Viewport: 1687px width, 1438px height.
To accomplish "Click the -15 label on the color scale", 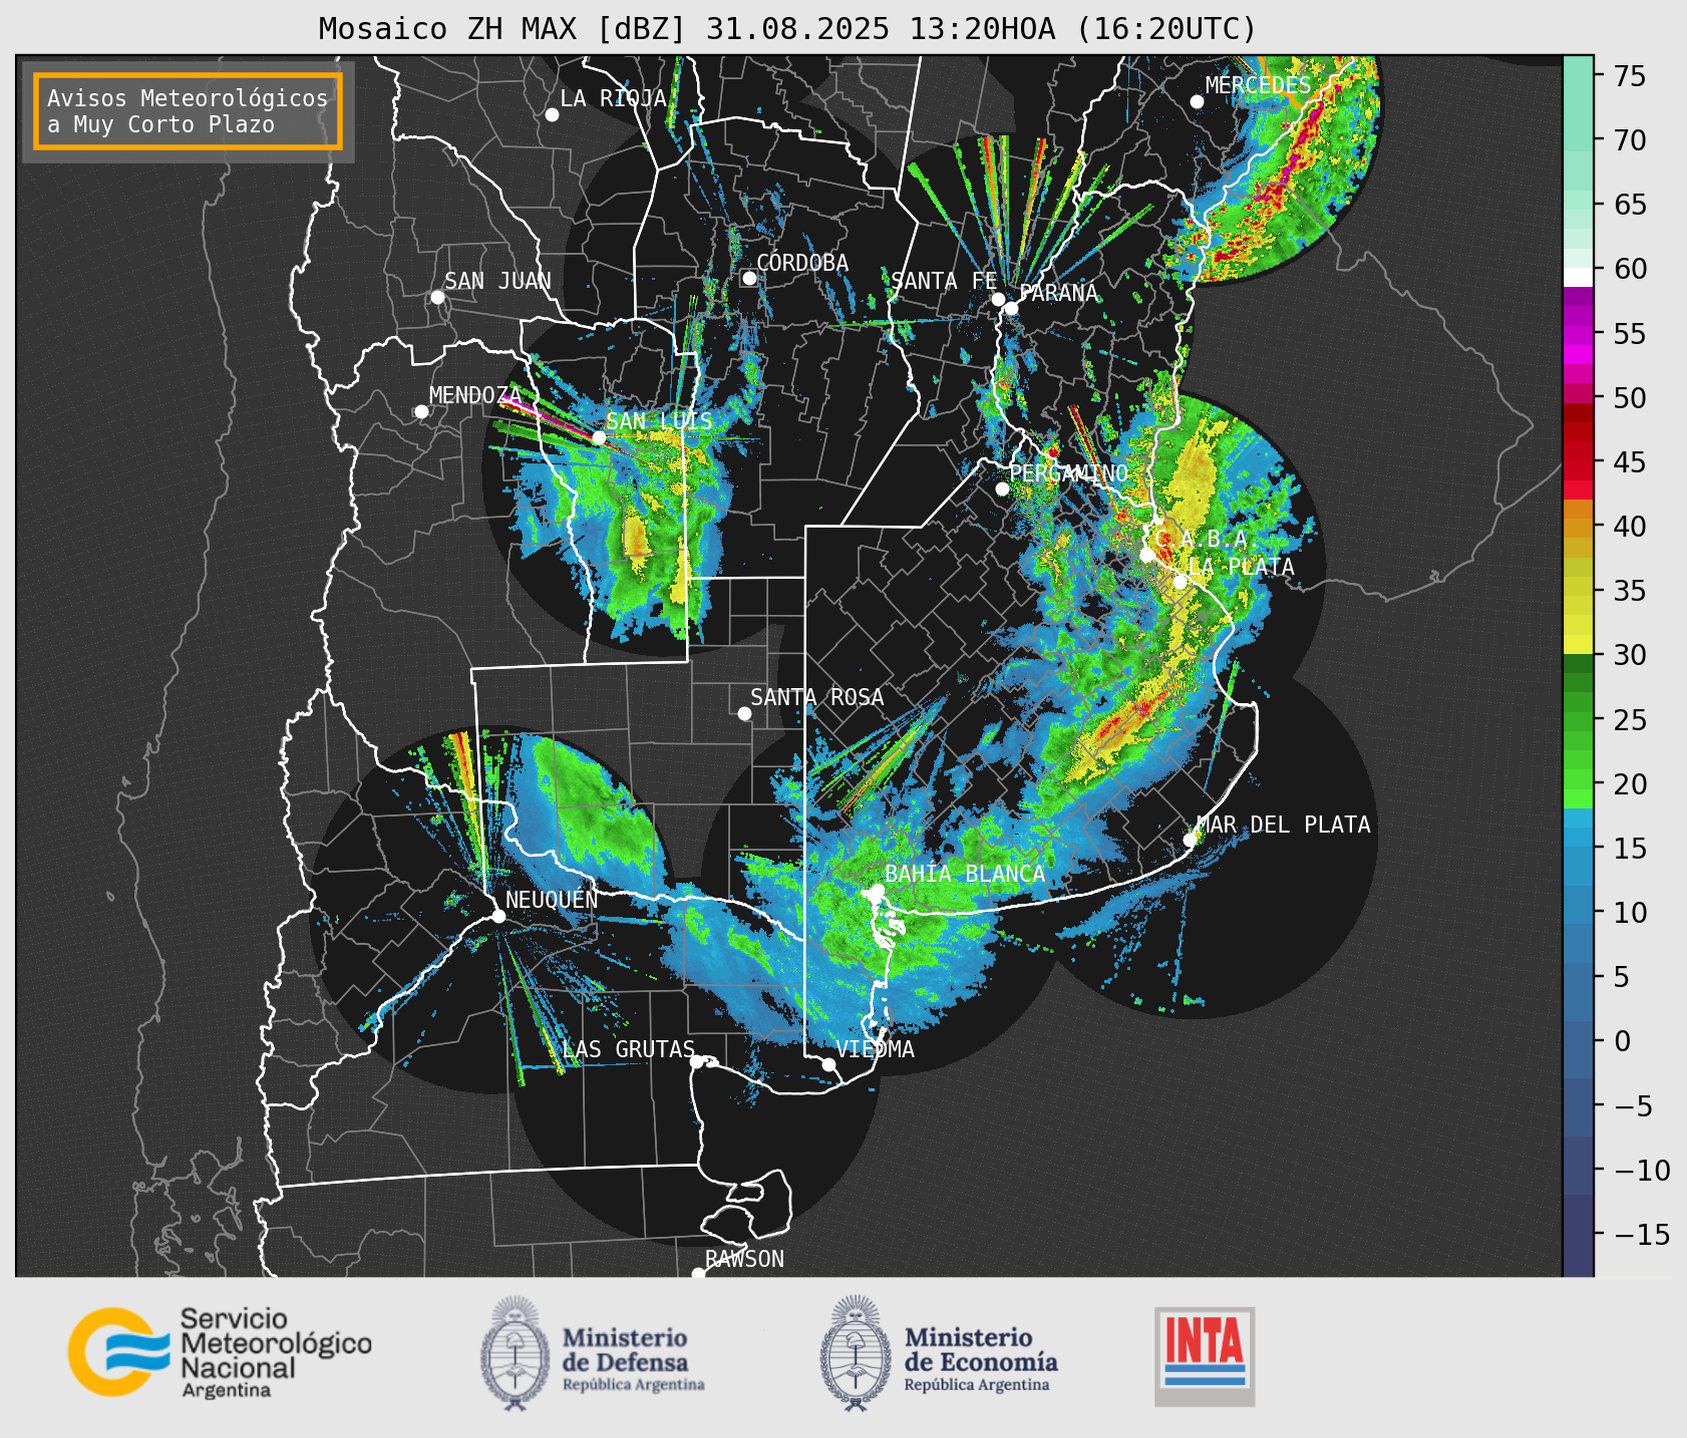I will [x=1642, y=1235].
